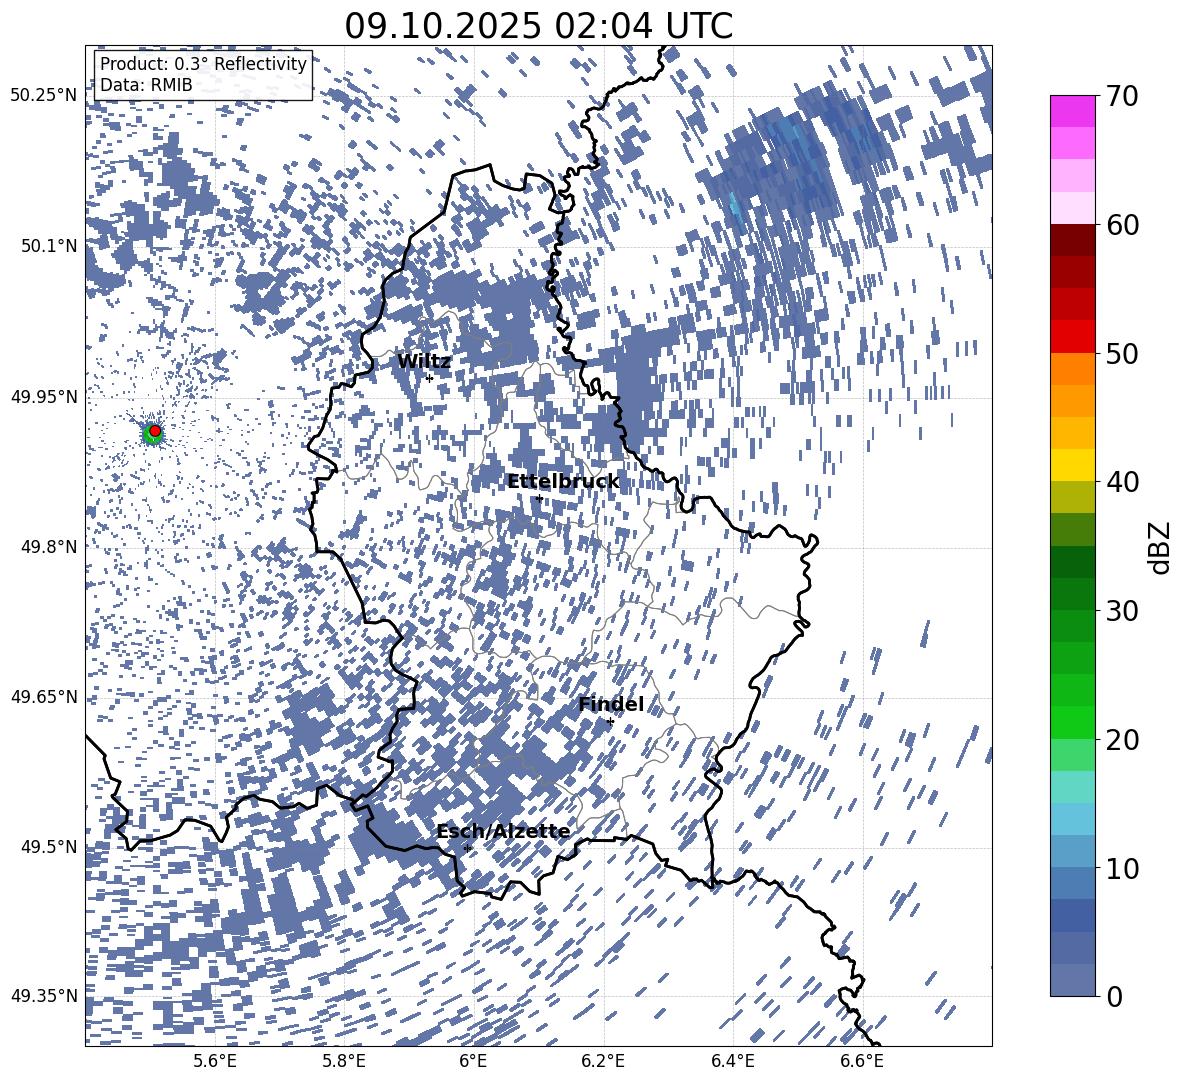Screen dimensions: 1184x1081
Task: Click the colorbar tick label 0
Action: tap(1115, 996)
